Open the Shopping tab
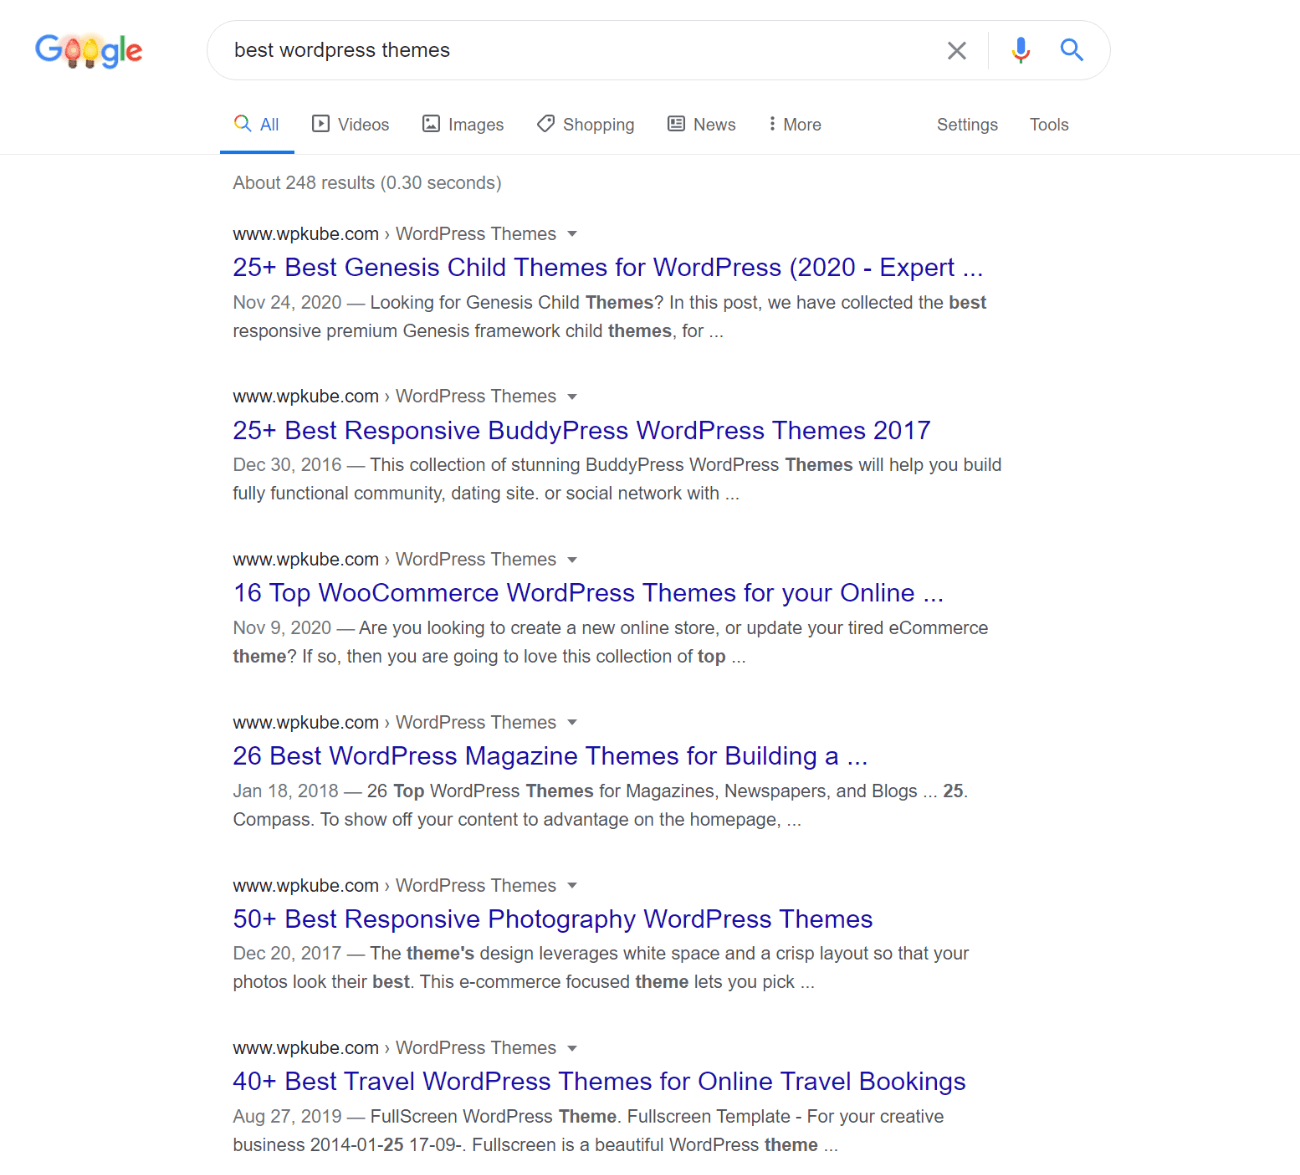This screenshot has width=1300, height=1175. point(586,124)
